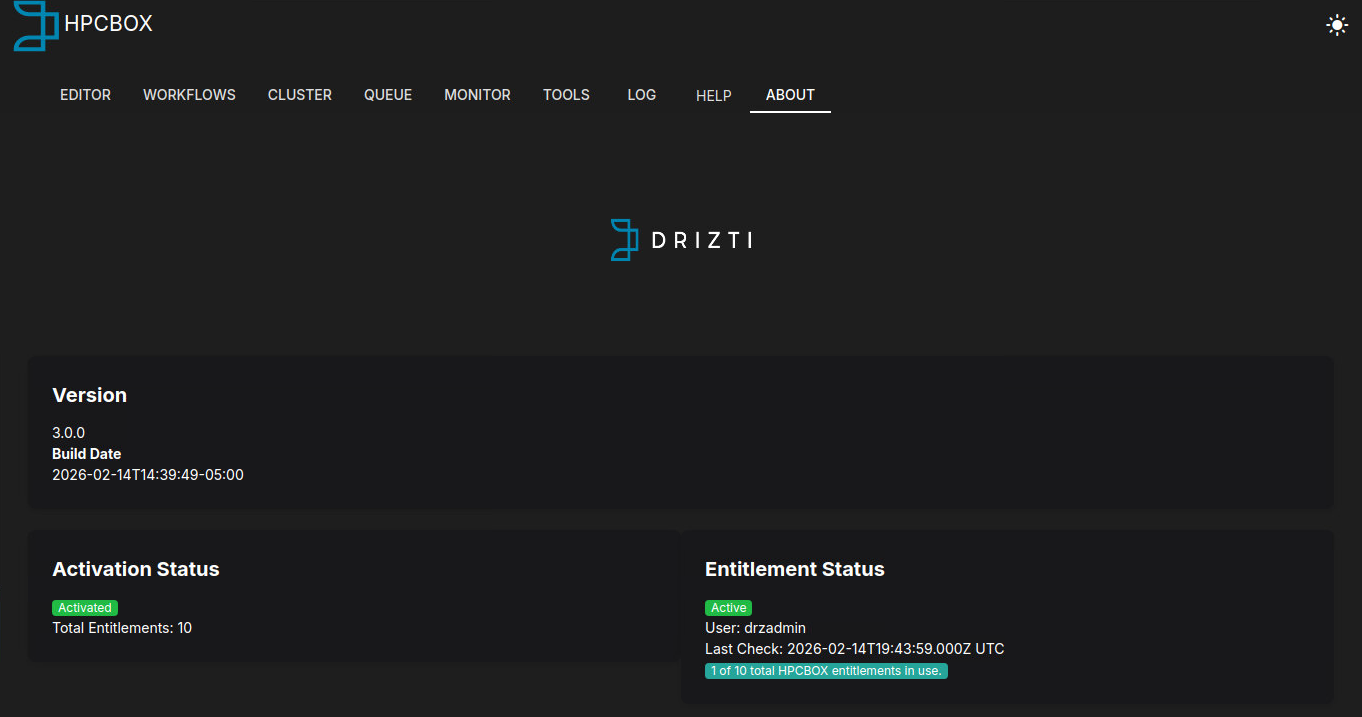Select version number 3.0.0

tap(69, 433)
